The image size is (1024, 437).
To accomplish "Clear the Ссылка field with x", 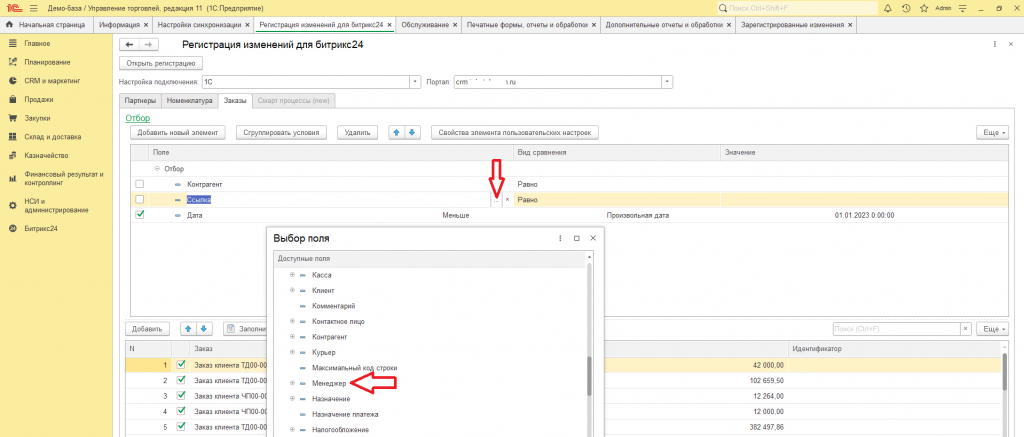I will [x=507, y=200].
